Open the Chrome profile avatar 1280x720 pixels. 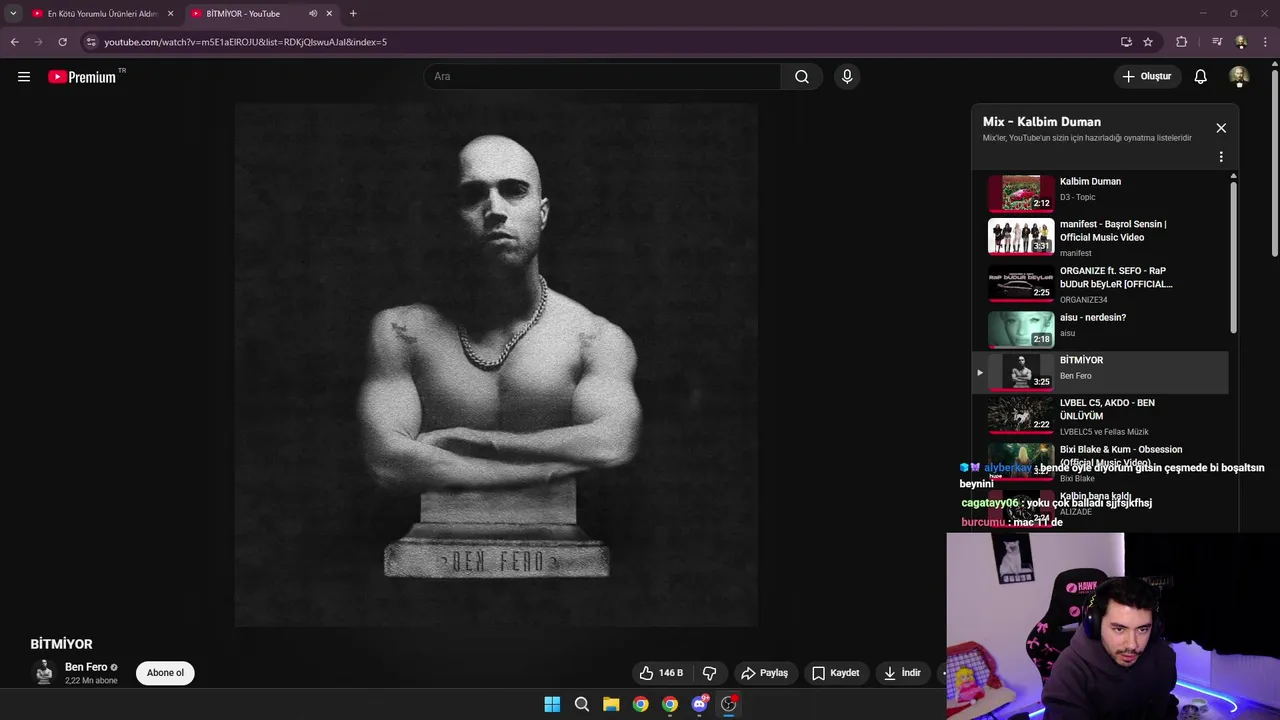click(1241, 42)
